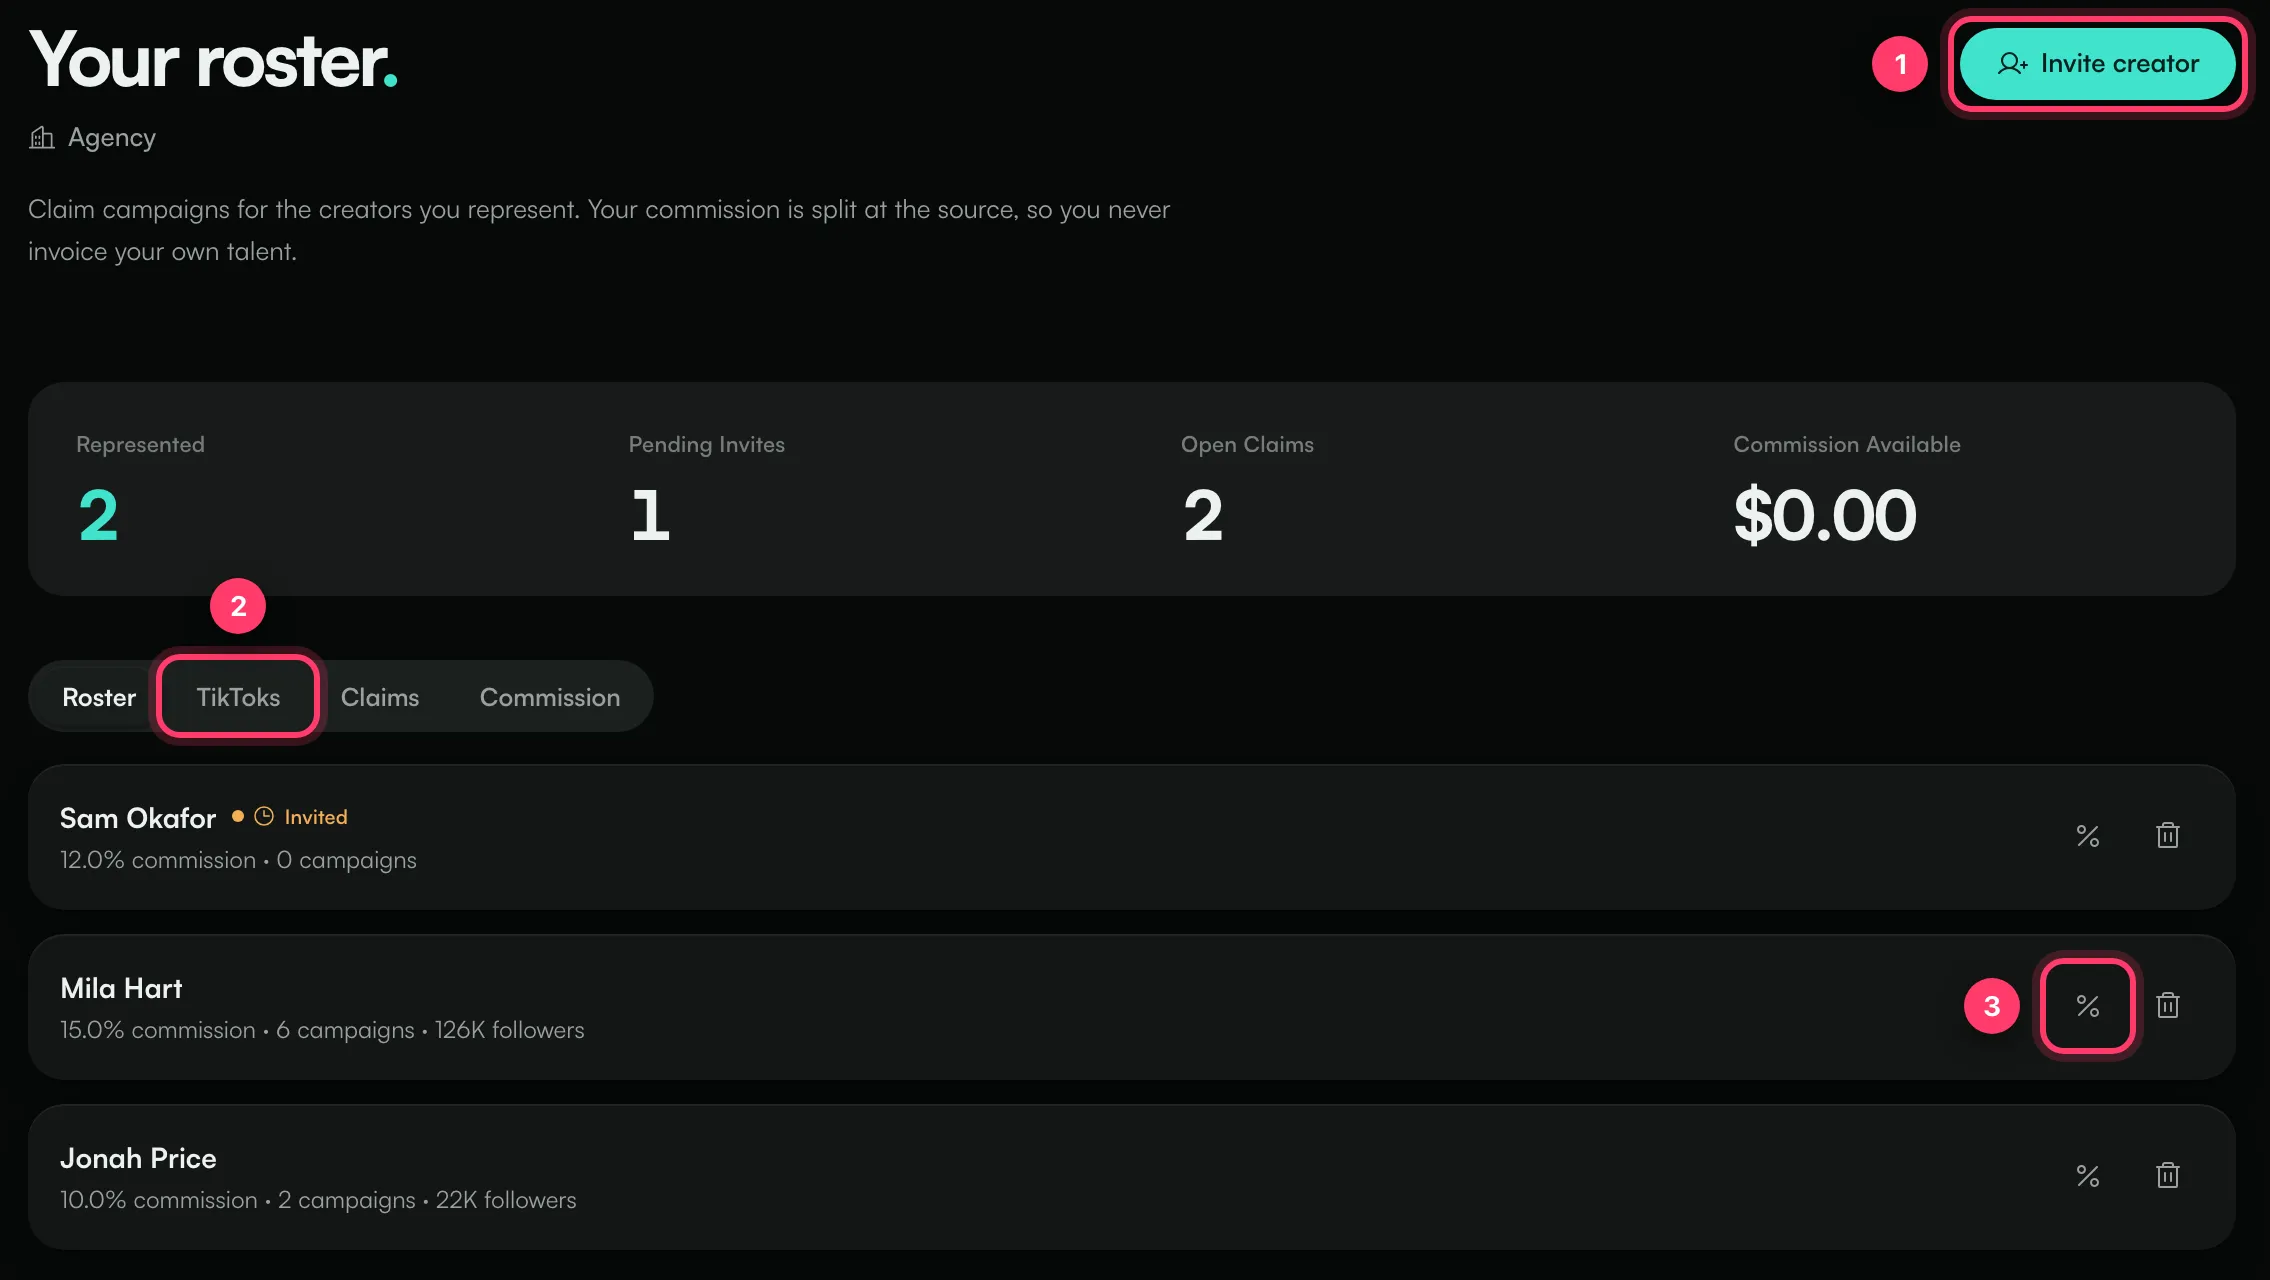Edit commission percent for Jonah Price
The image size is (2270, 1280).
[x=2088, y=1176]
